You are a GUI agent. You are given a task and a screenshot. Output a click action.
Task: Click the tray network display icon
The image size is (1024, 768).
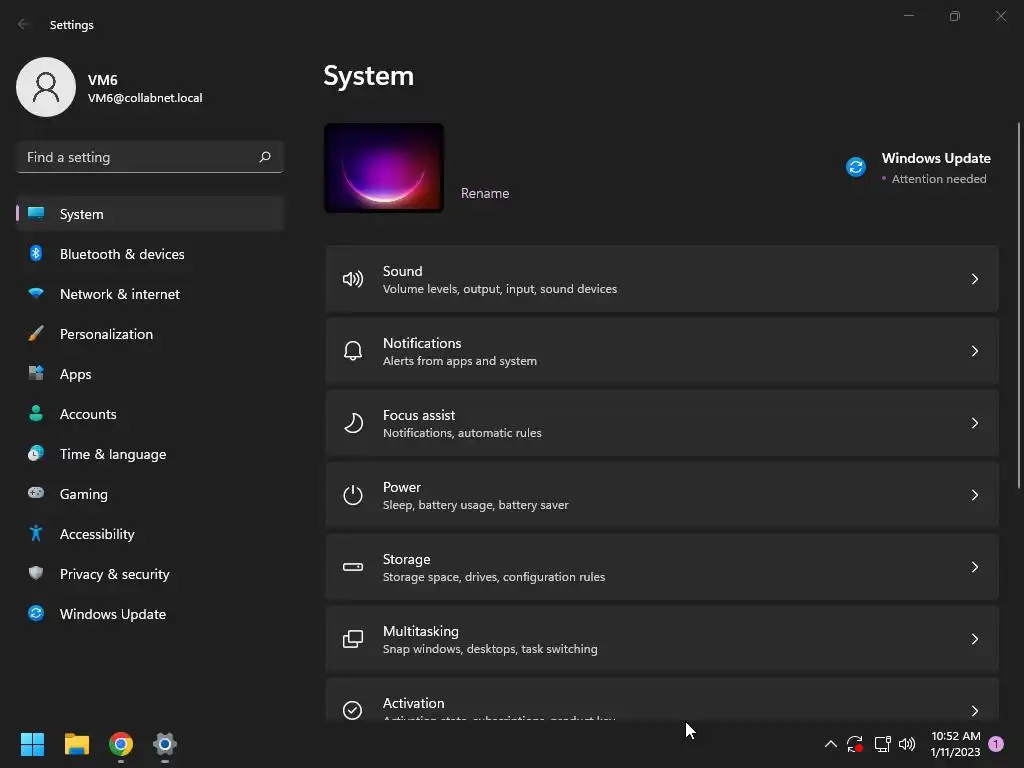[x=882, y=744]
